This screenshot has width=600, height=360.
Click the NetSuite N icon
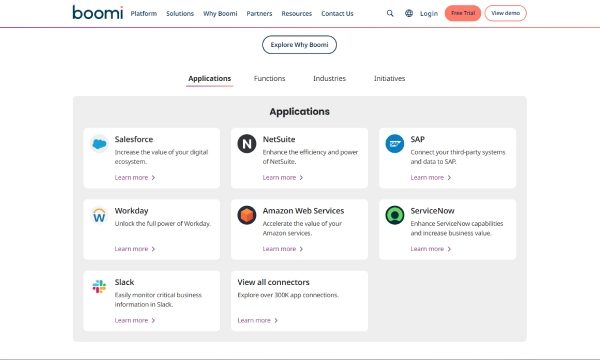[x=247, y=144]
